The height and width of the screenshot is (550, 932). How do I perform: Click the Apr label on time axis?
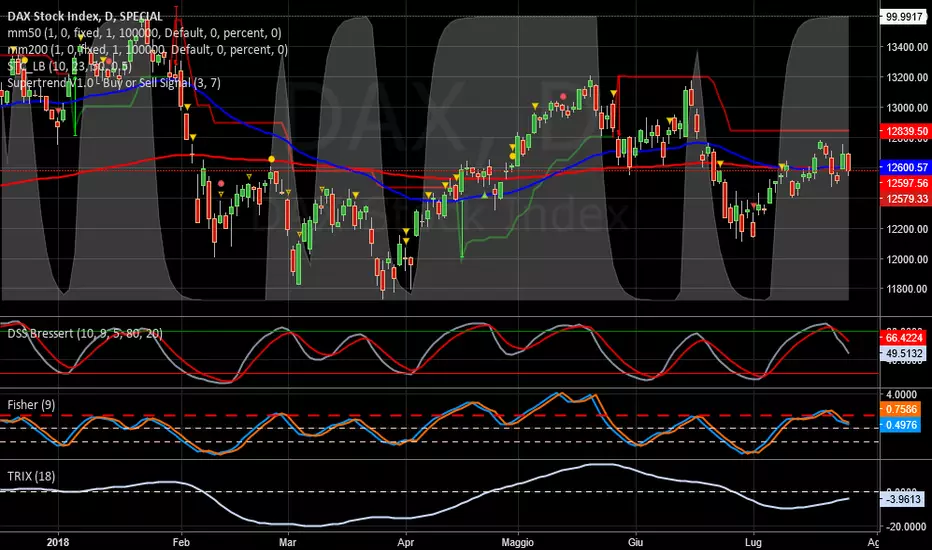point(405,542)
